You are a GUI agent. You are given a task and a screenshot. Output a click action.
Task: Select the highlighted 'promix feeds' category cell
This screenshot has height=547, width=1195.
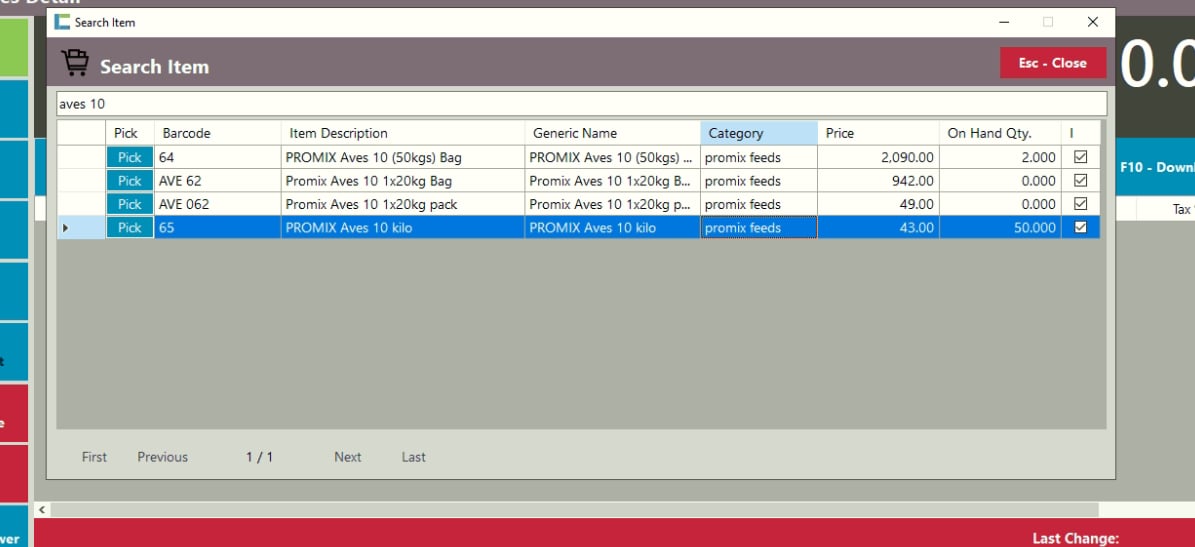[x=758, y=227]
